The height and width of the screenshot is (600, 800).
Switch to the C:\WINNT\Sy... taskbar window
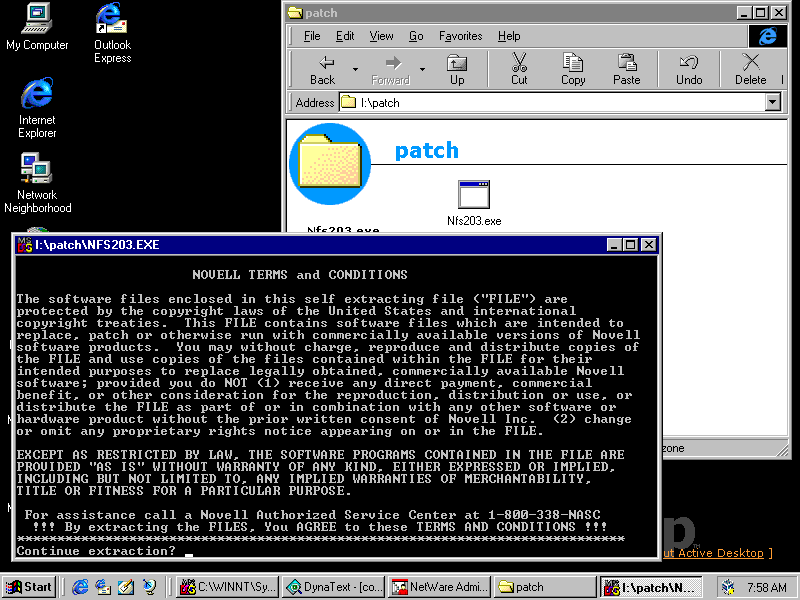coord(228,587)
